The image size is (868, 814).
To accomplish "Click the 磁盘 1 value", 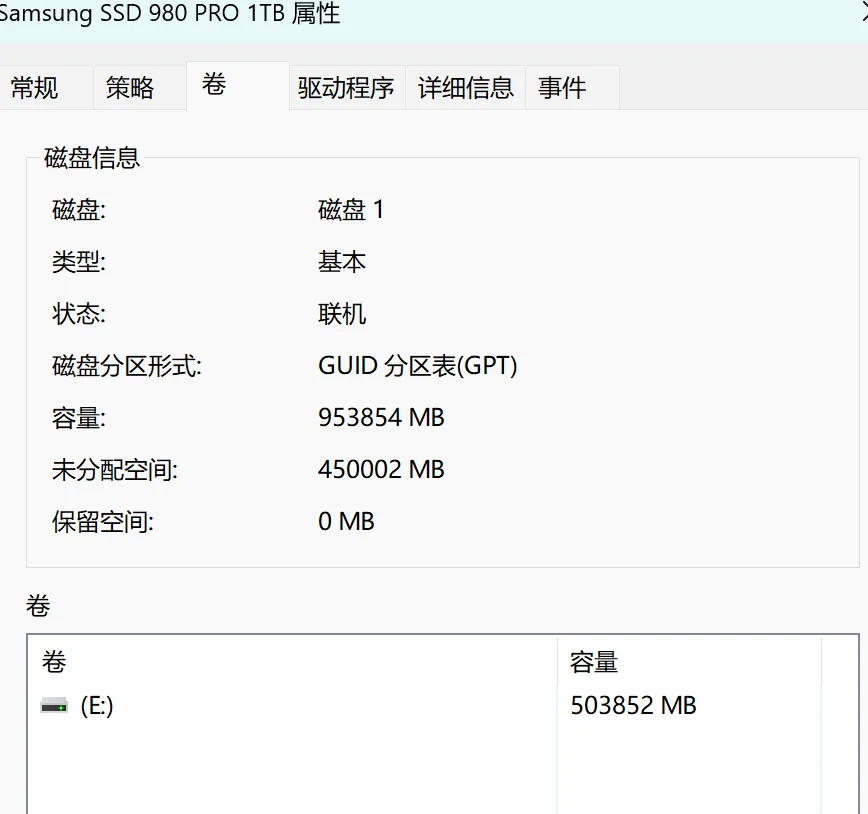I will (351, 210).
